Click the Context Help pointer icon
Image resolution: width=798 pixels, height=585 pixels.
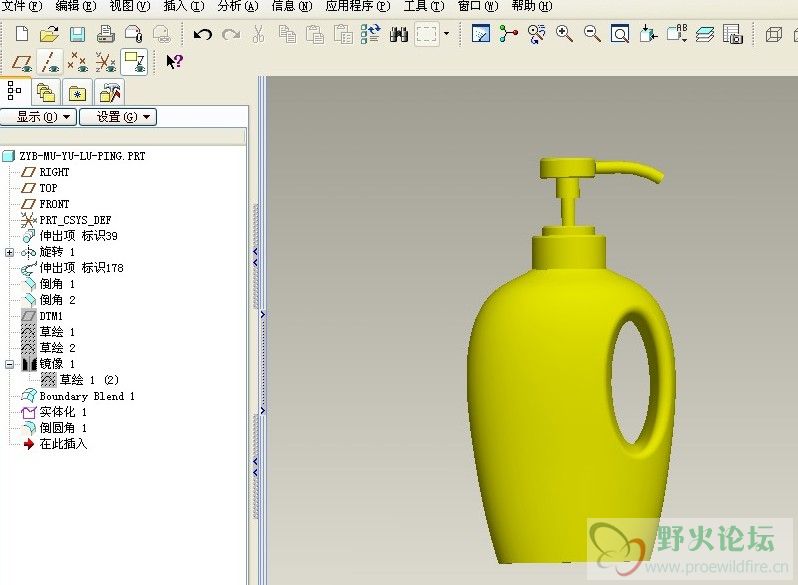(174, 62)
